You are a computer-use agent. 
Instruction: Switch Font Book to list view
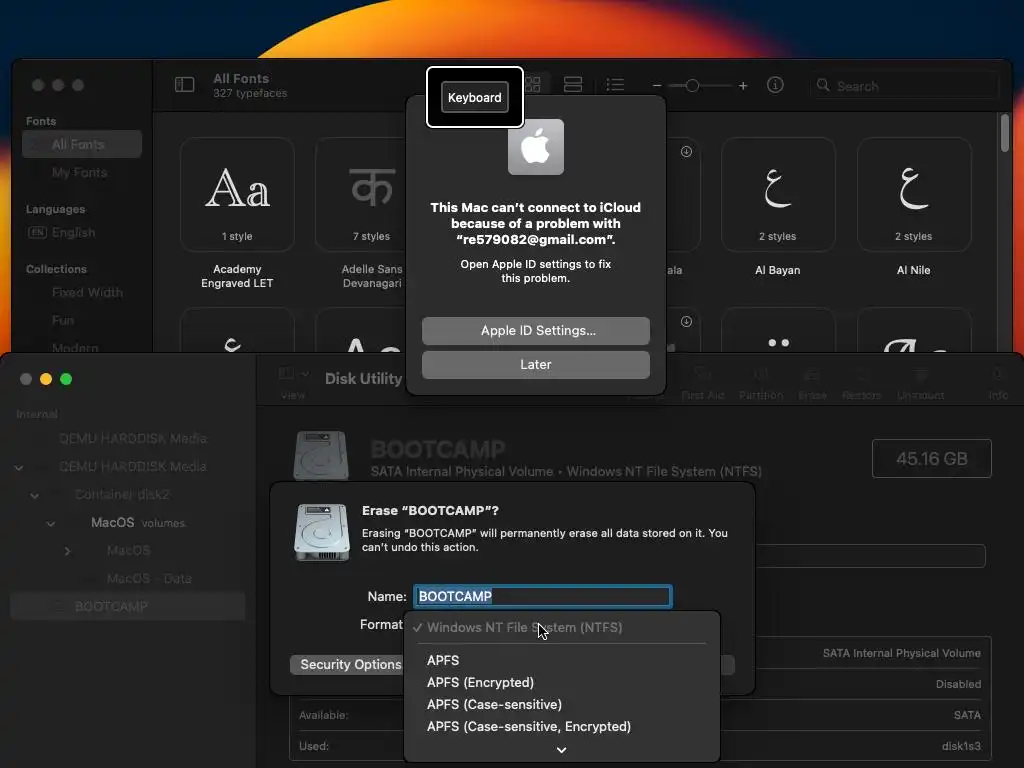[615, 85]
